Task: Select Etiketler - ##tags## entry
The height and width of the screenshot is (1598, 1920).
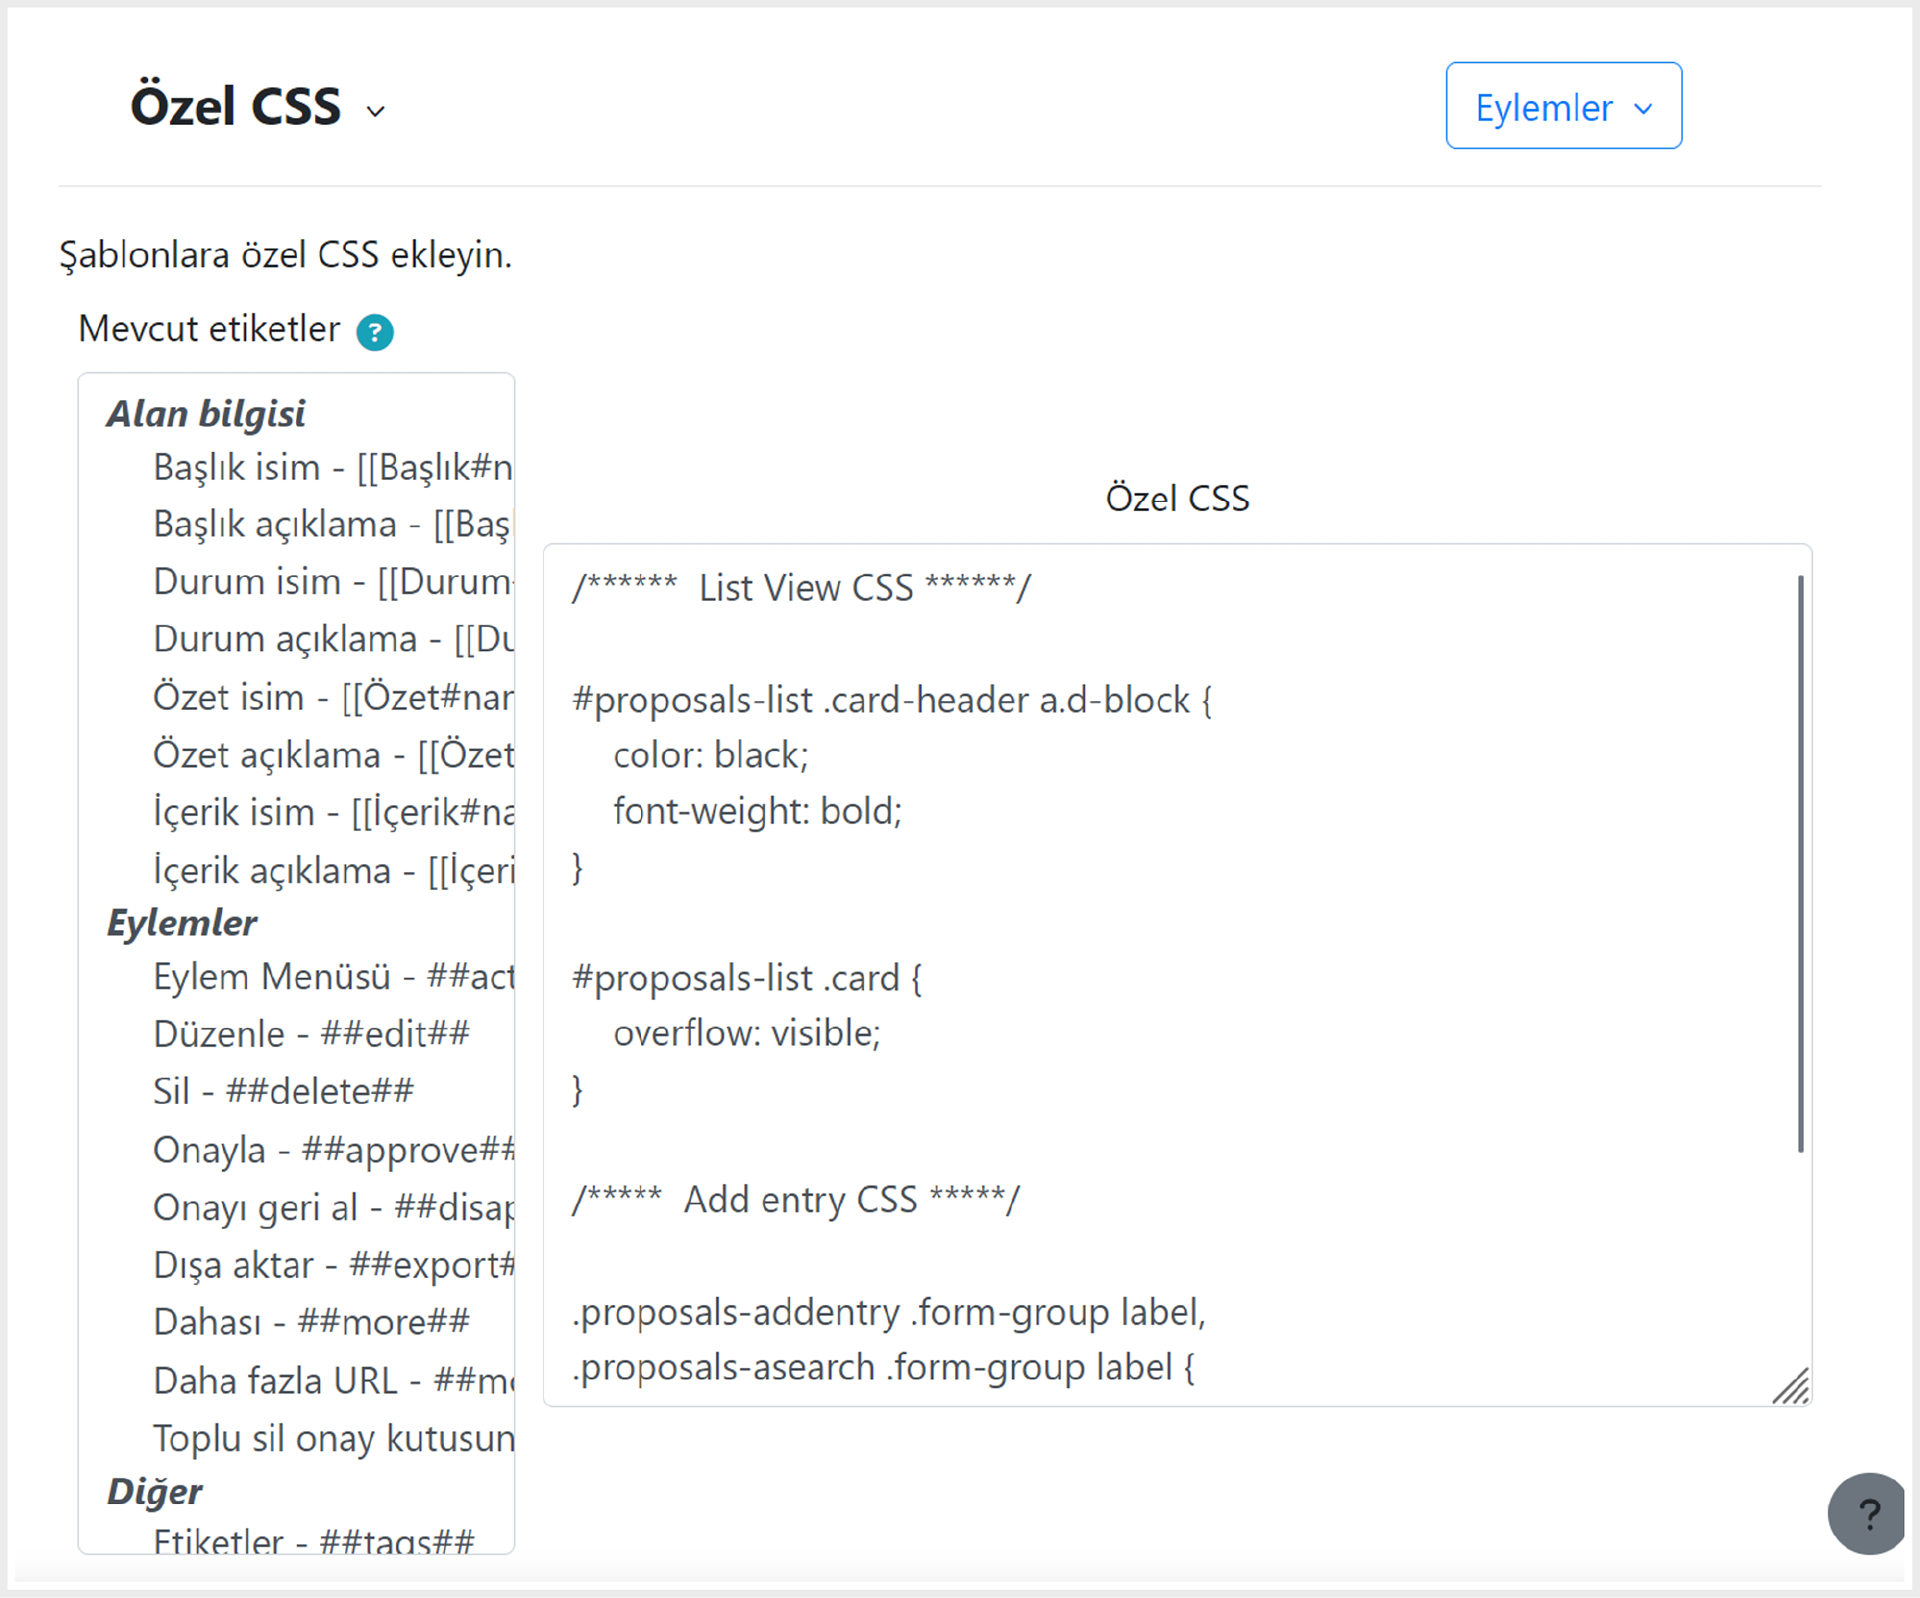Action: pos(313,1539)
